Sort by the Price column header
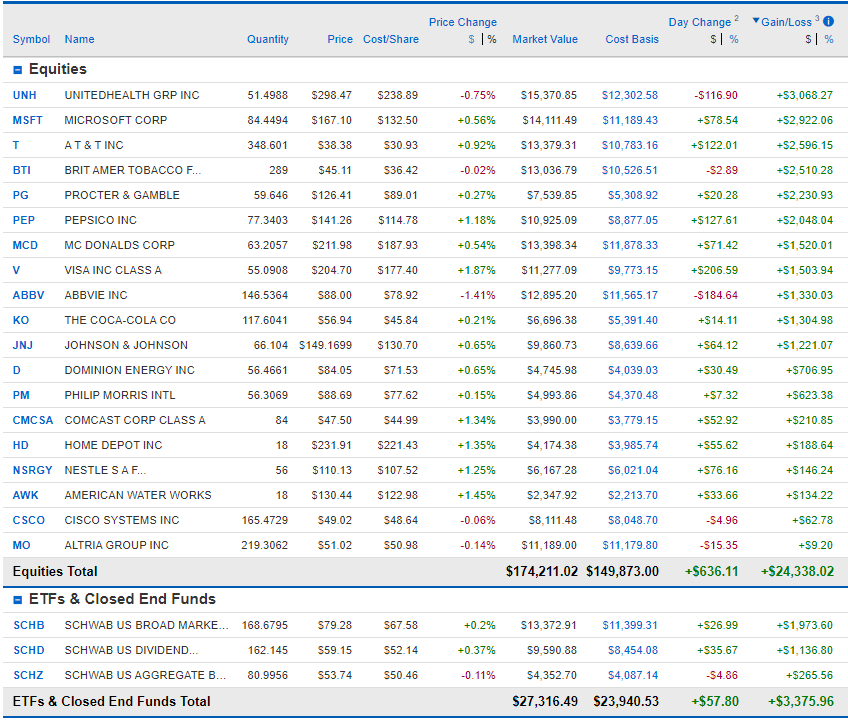Viewport: 848px width, 720px height. coord(340,39)
